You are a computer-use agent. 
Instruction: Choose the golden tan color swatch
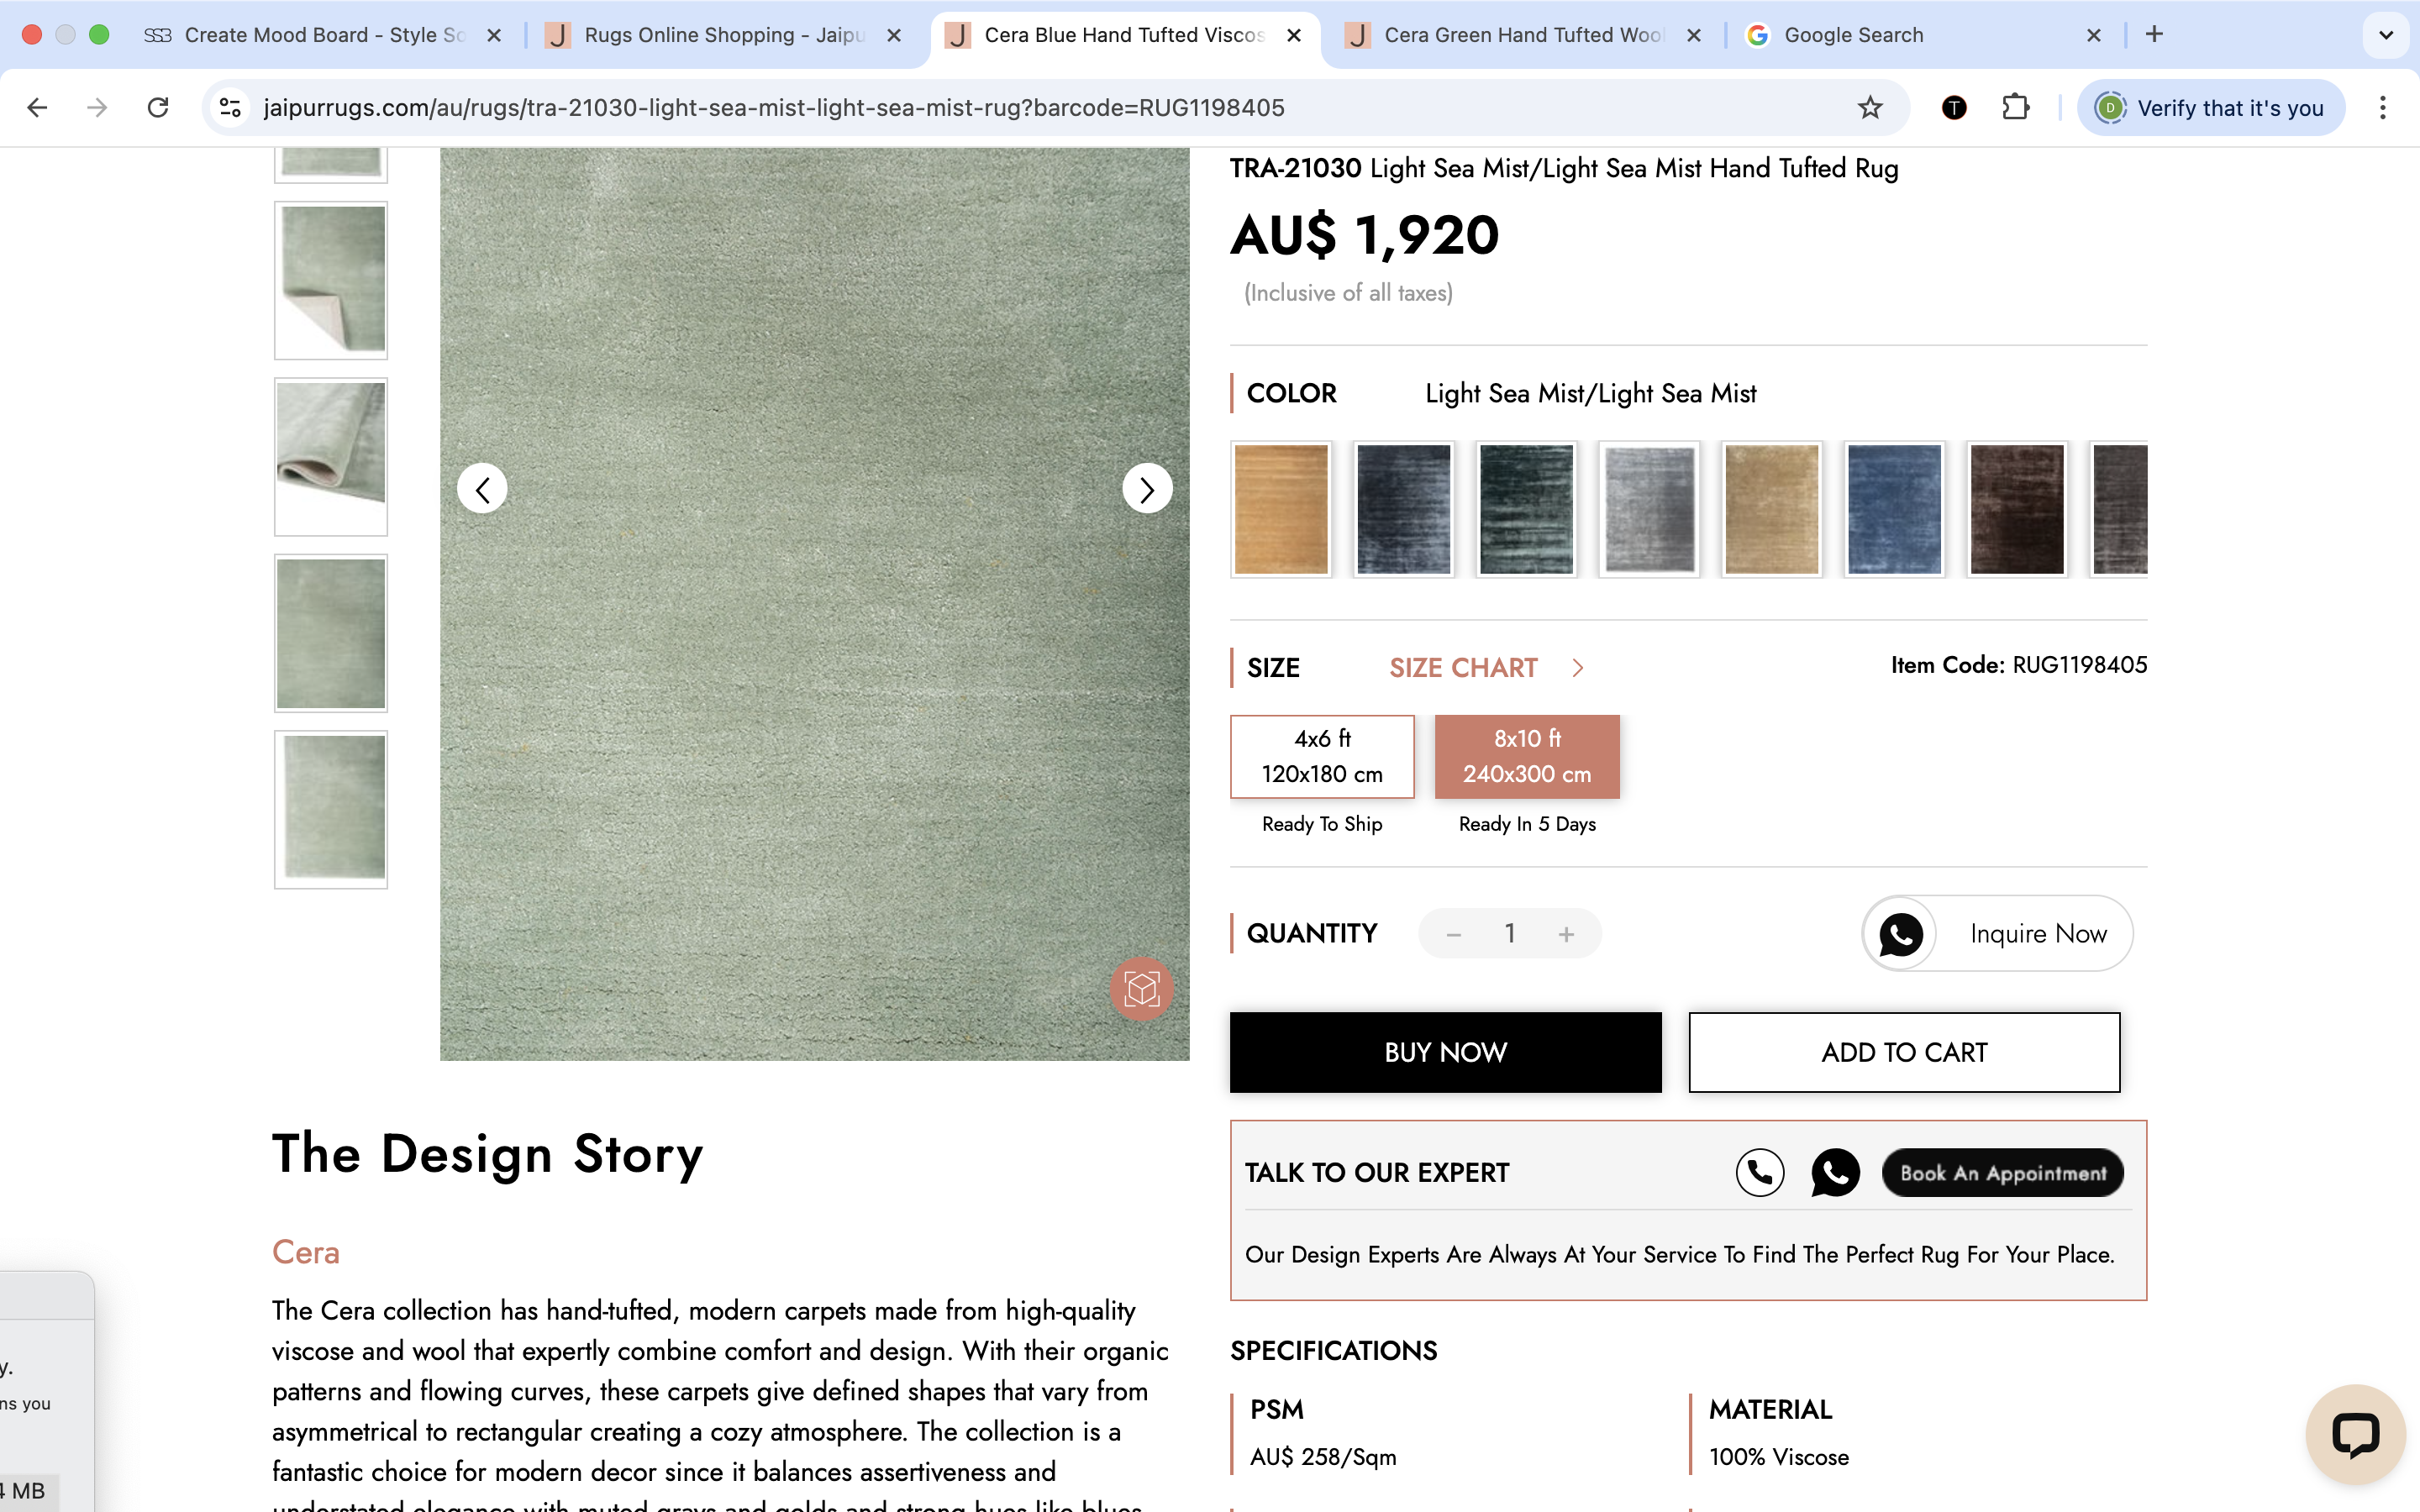click(1281, 509)
